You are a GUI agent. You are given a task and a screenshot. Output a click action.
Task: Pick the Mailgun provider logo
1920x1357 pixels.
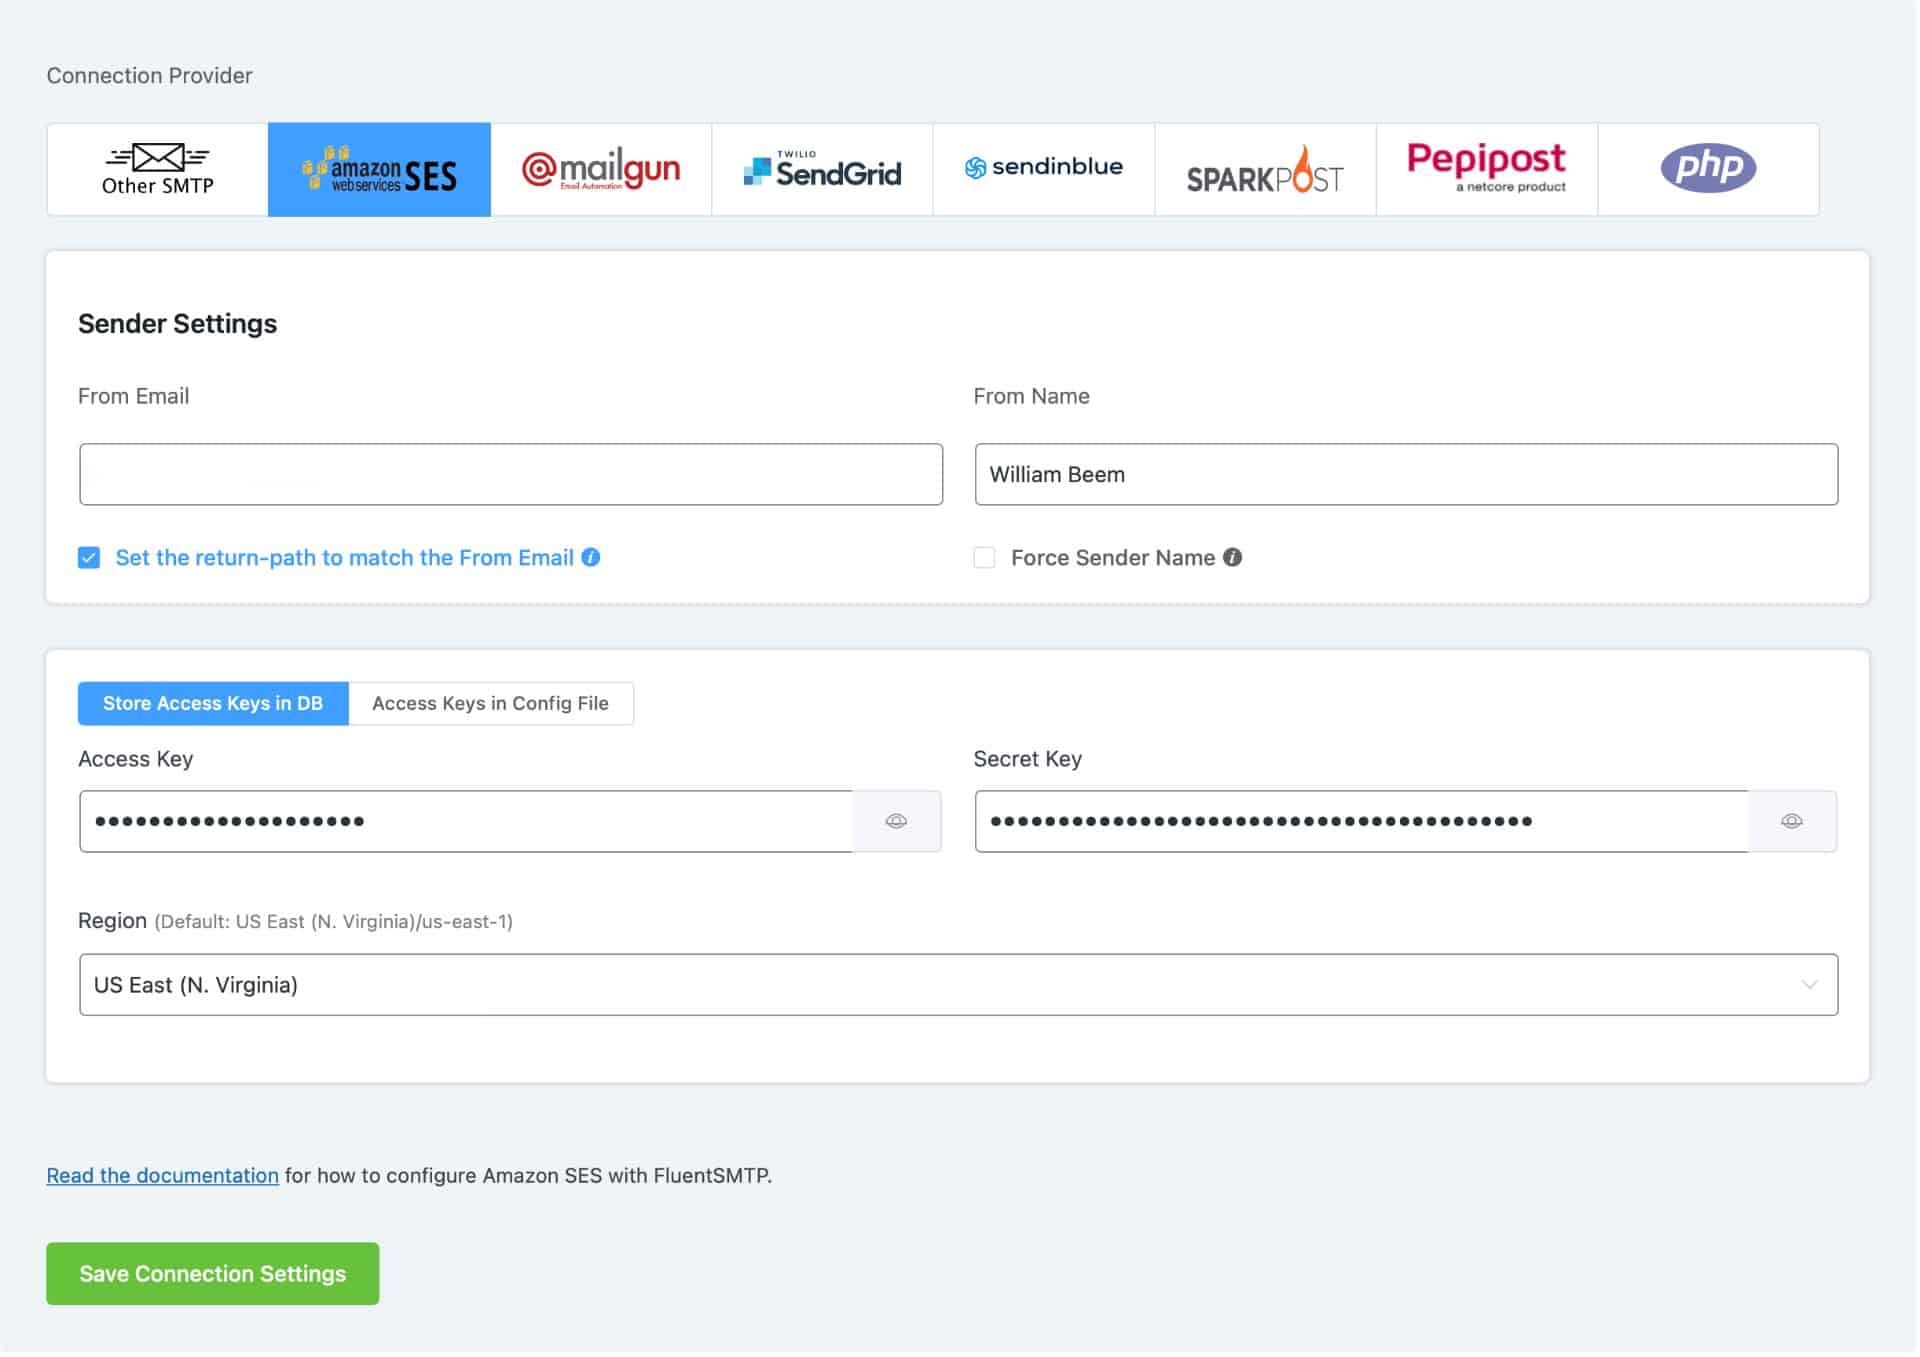601,169
